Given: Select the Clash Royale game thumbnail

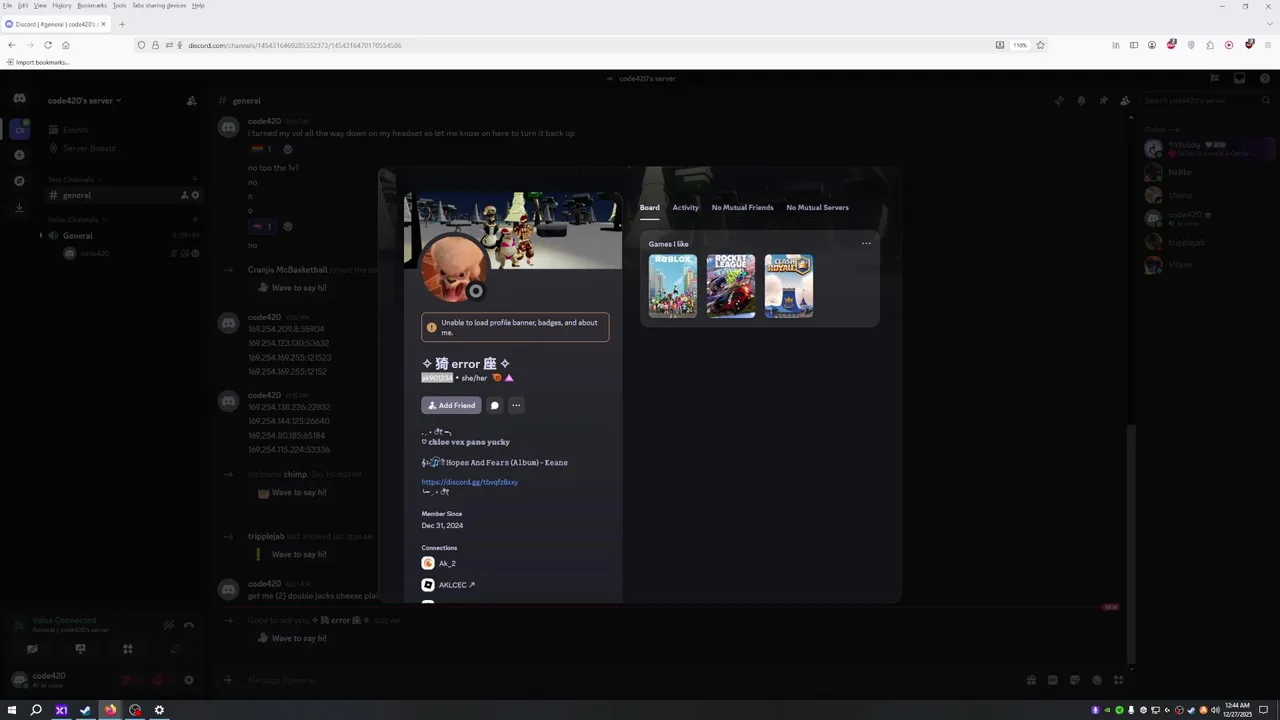Looking at the screenshot, I should coord(789,286).
